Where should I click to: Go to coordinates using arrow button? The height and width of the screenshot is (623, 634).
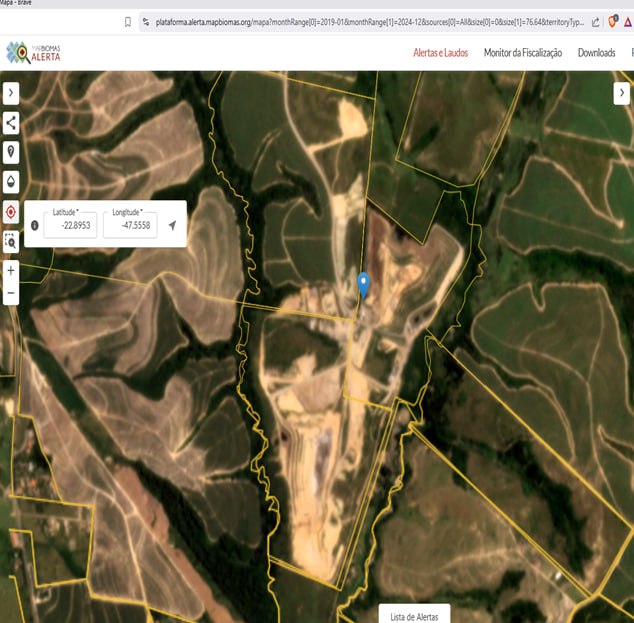tap(172, 226)
